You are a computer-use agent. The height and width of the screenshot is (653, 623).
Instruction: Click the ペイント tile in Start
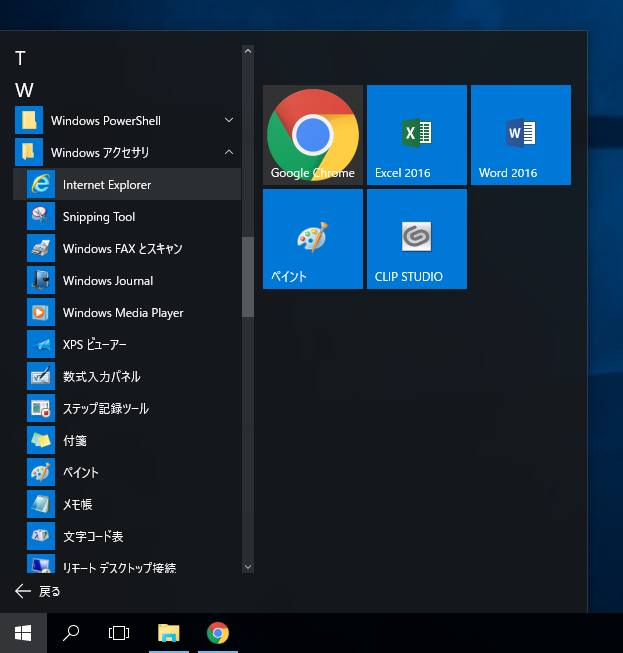[x=312, y=239]
